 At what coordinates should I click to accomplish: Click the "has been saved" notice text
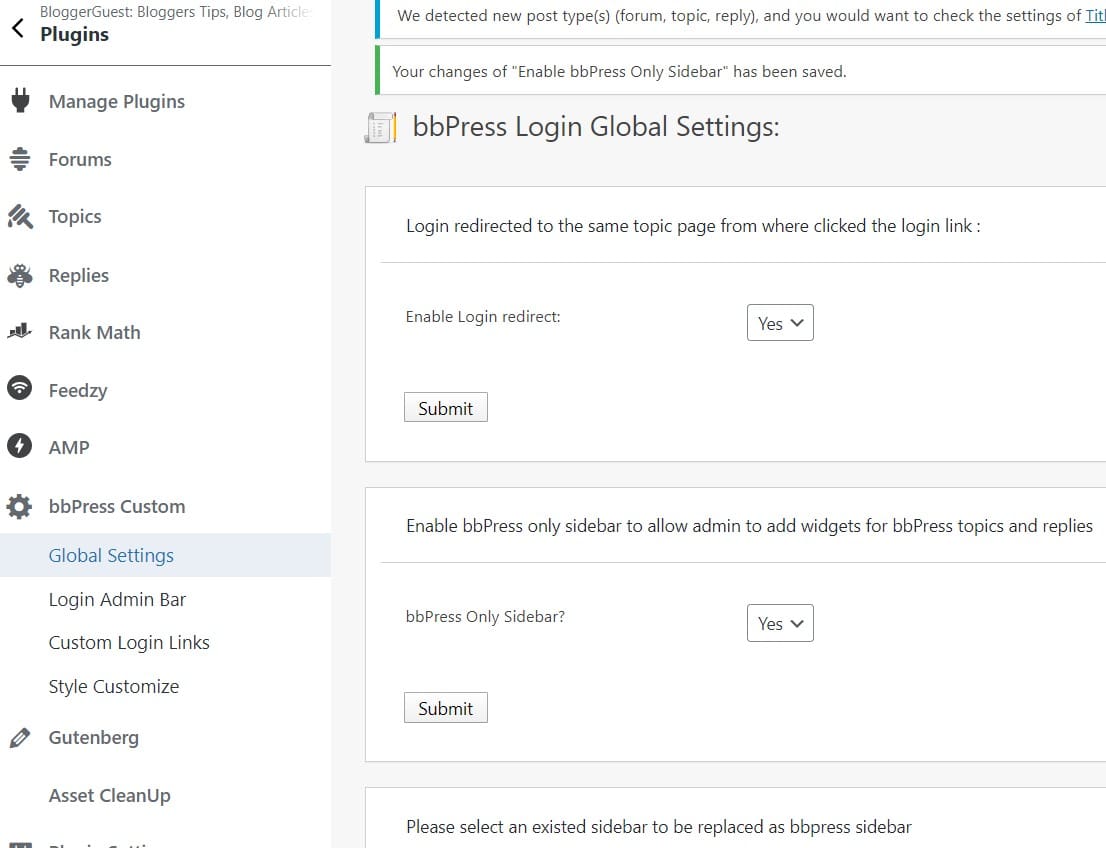[x=619, y=71]
